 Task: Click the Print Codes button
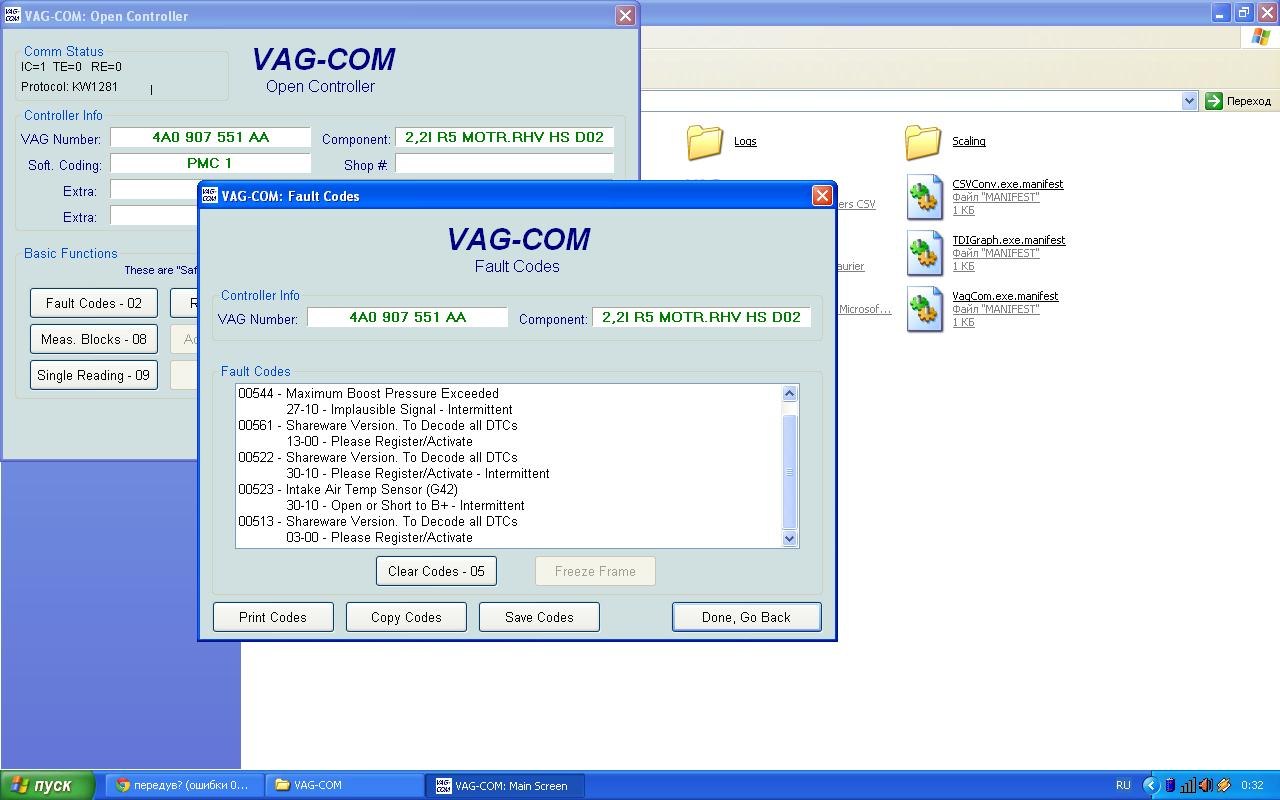[x=273, y=617]
